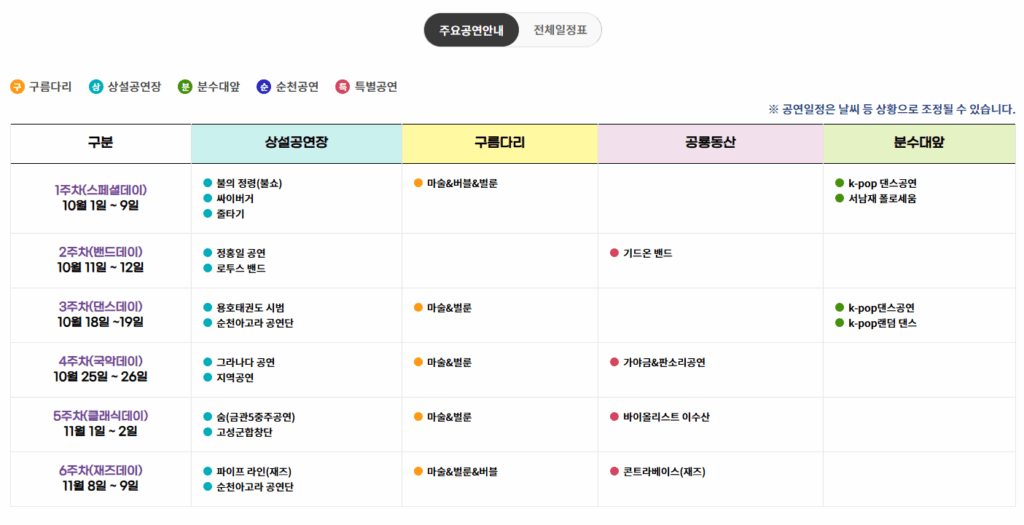The height and width of the screenshot is (525, 1024).
Task: Click the teal bullet beside 불의 정령(불쇼)
Action: (207, 183)
